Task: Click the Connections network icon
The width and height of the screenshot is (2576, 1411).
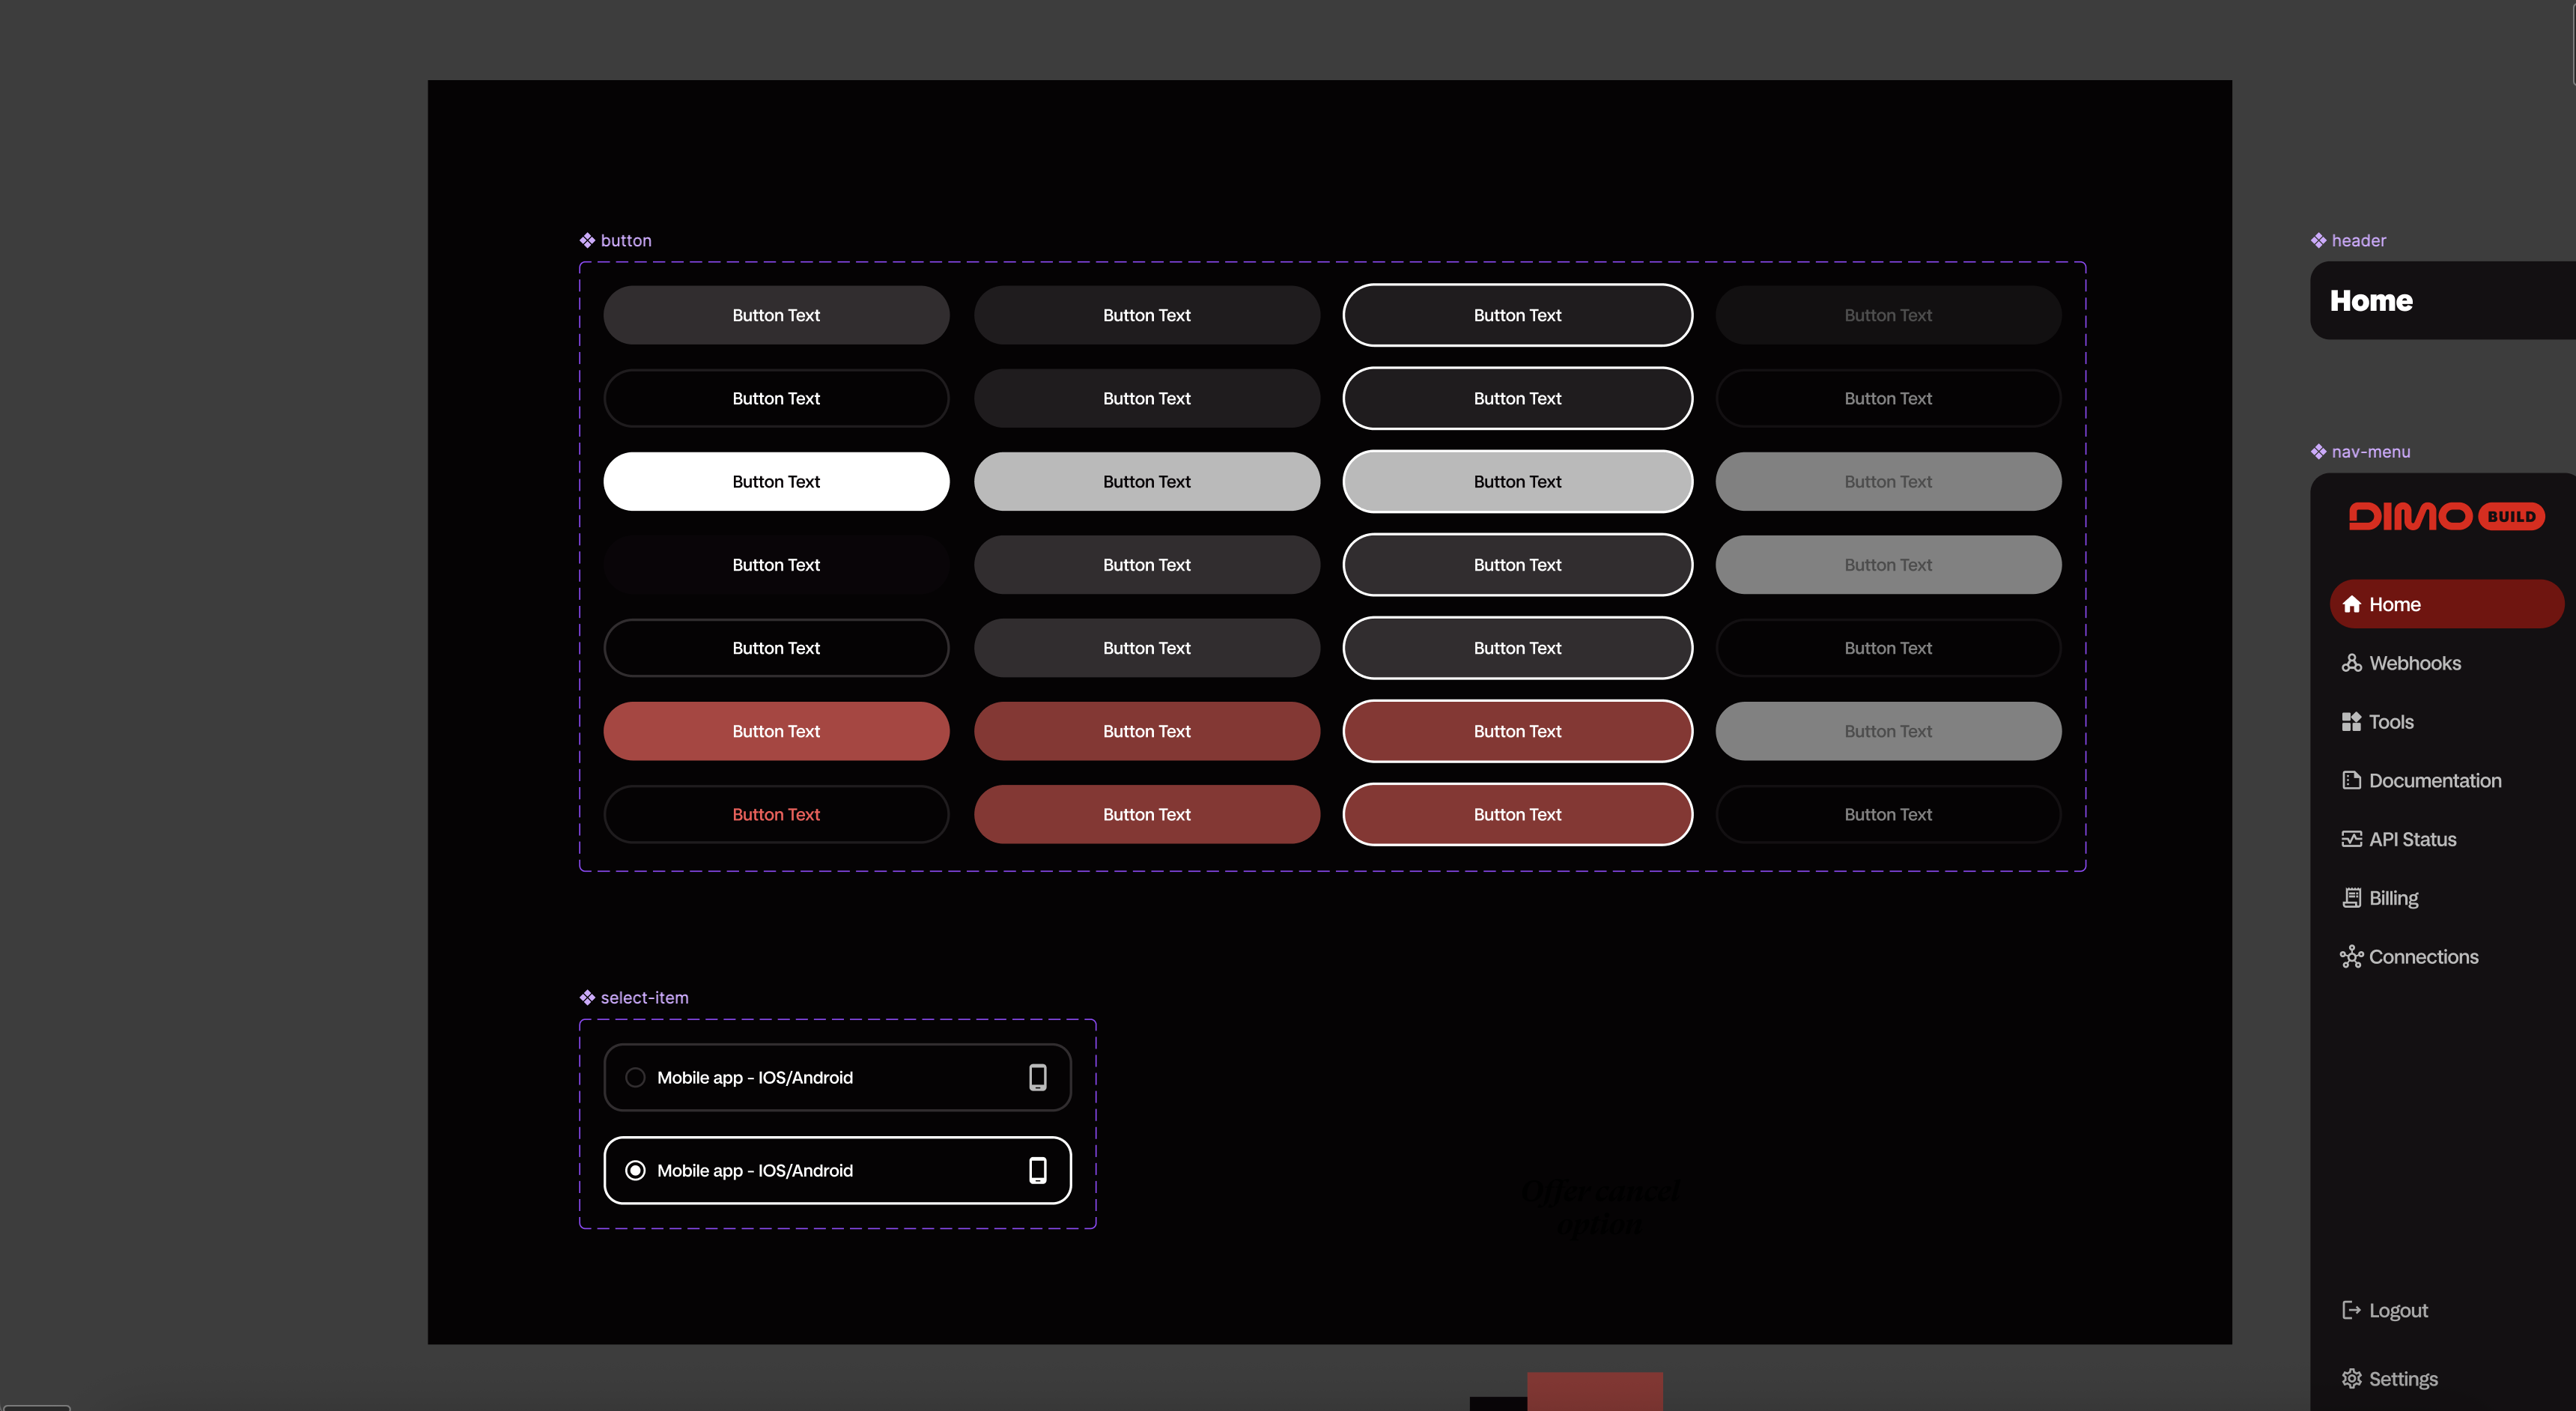Action: (2352, 956)
